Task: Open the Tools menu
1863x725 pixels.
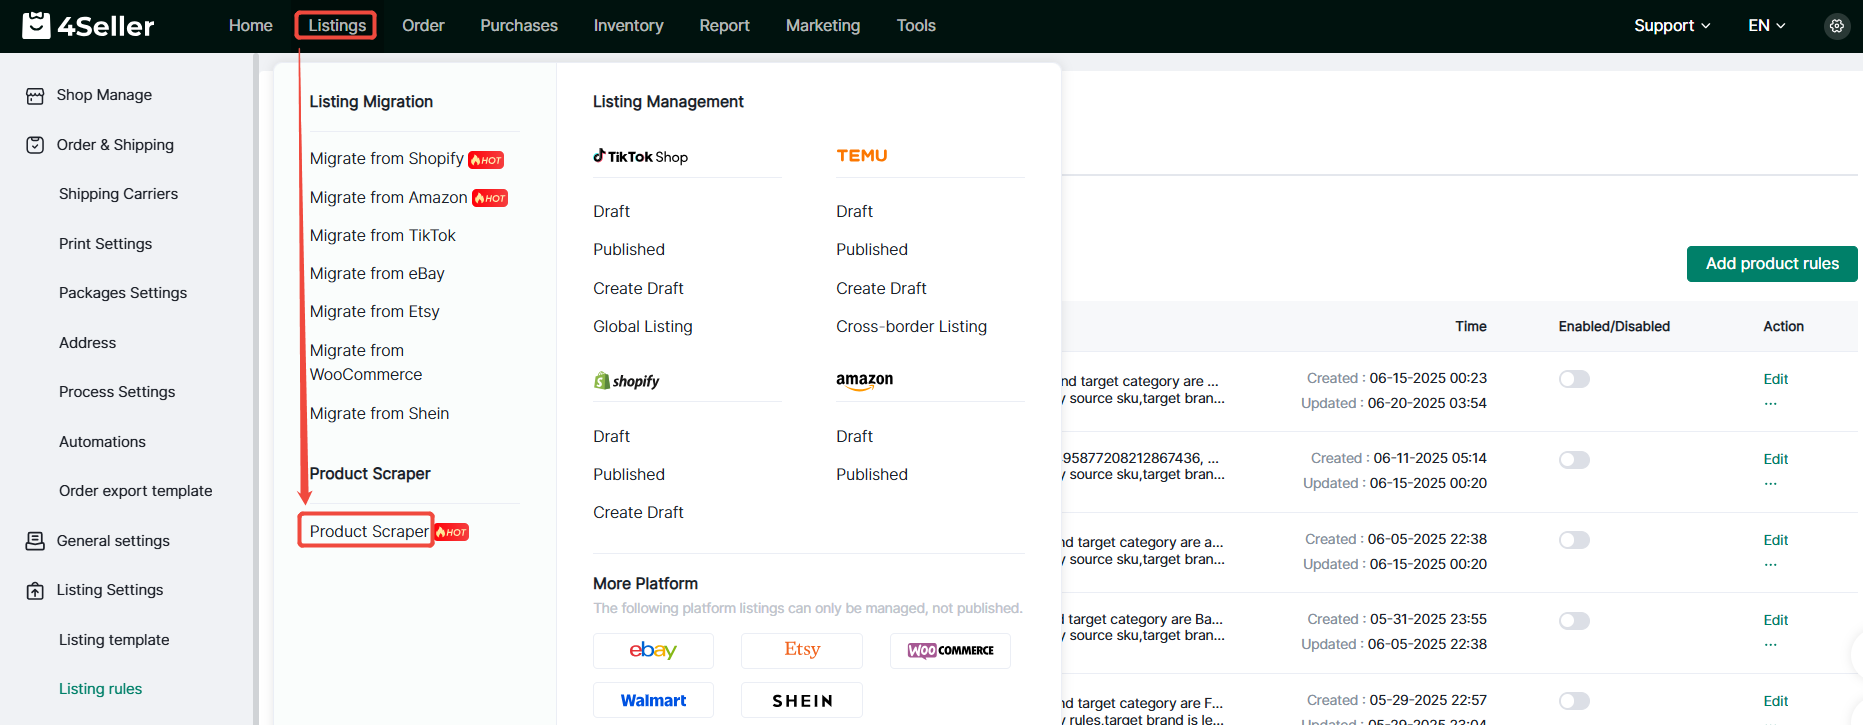Action: tap(916, 26)
